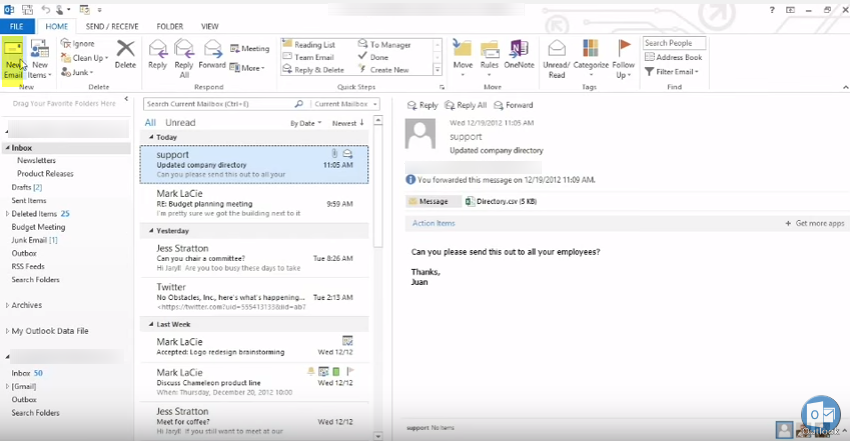This screenshot has height=441, width=850.
Task: Collapse the Today message group
Action: pos(151,137)
